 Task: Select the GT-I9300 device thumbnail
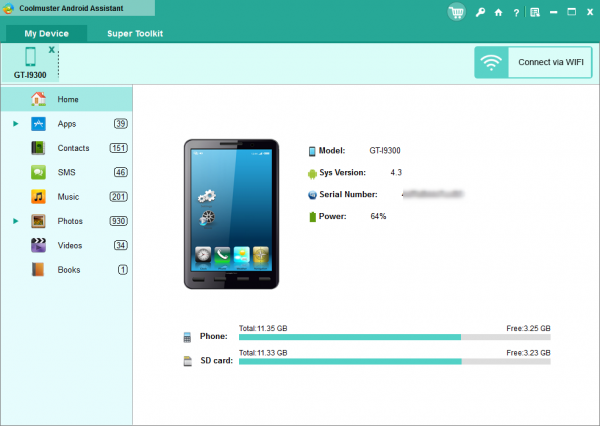(30, 62)
